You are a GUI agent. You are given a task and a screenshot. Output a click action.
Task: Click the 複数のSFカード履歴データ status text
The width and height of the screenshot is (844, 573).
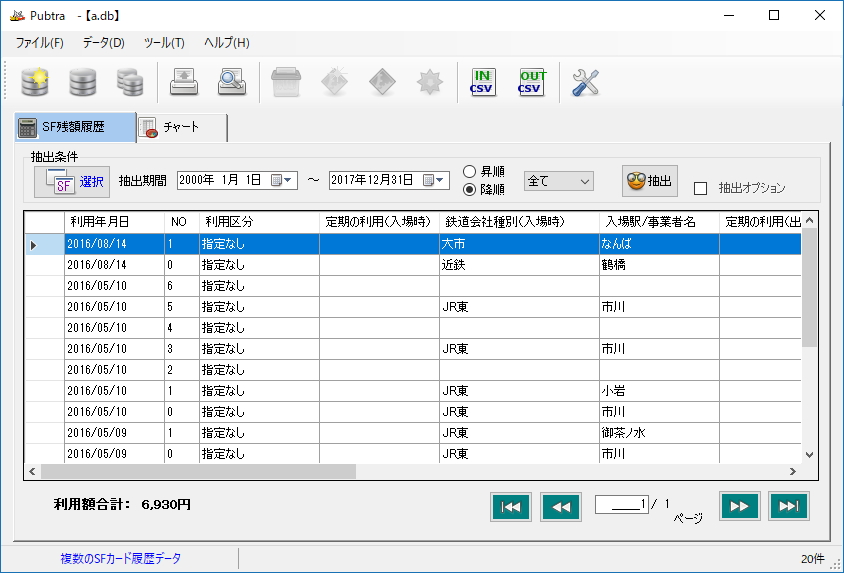coord(121,558)
